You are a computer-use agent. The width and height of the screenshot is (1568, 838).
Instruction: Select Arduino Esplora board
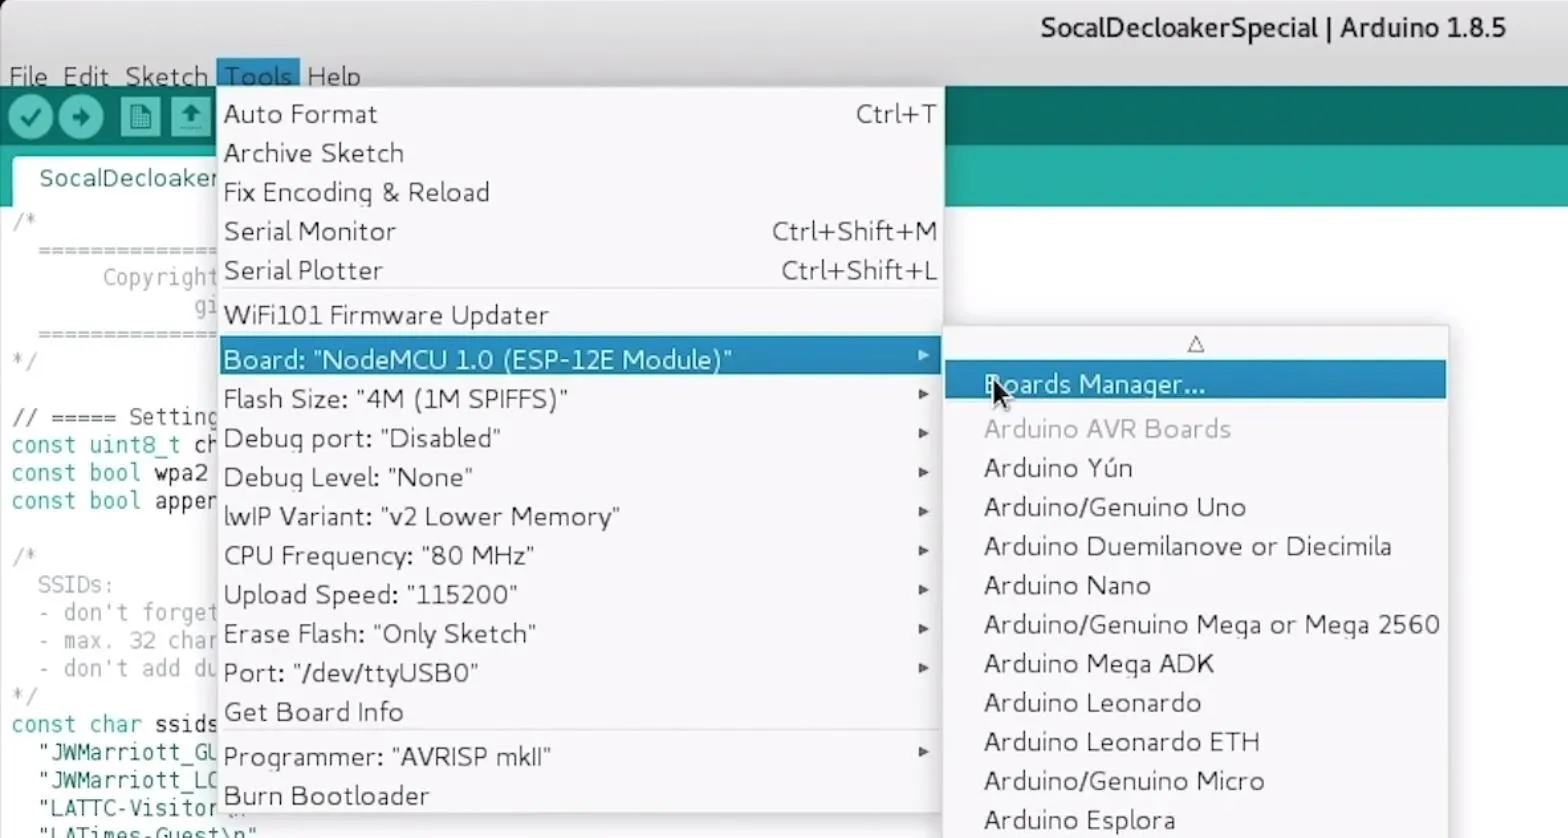1195,820
